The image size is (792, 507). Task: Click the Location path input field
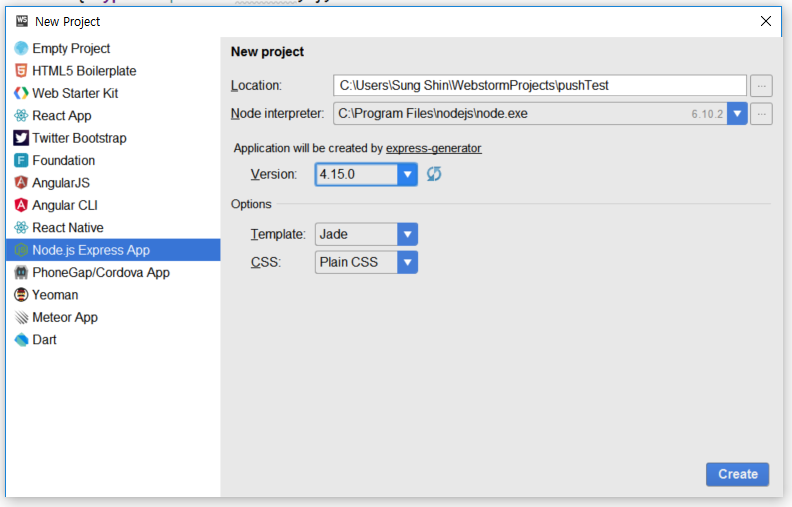[x=540, y=85]
